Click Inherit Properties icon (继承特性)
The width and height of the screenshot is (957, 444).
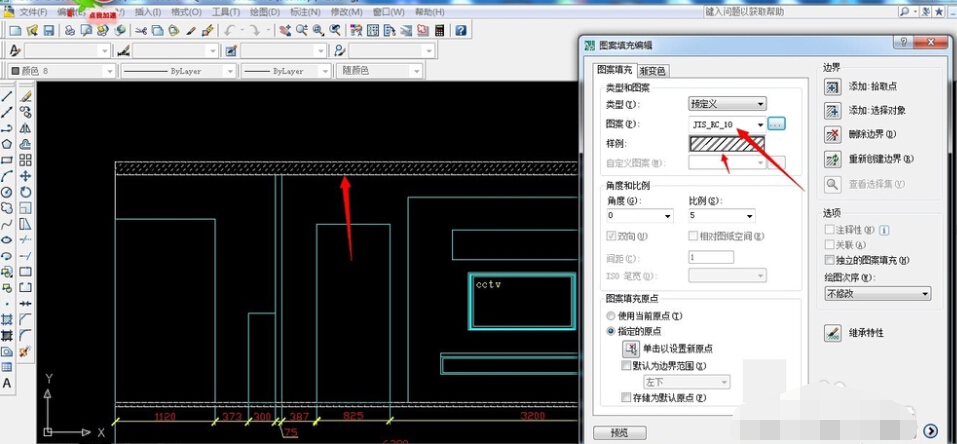point(833,333)
